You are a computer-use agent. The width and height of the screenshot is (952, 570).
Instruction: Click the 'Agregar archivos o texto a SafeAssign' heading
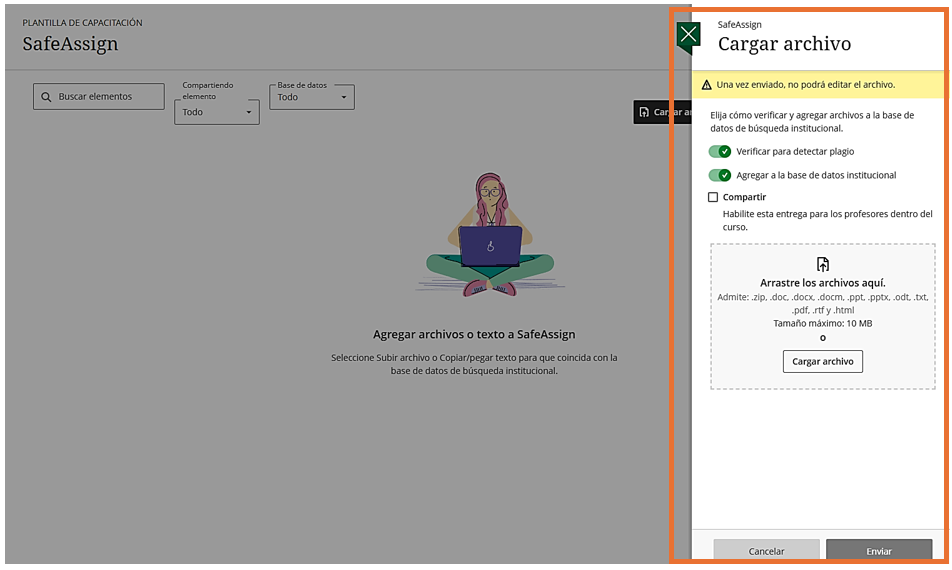click(474, 334)
